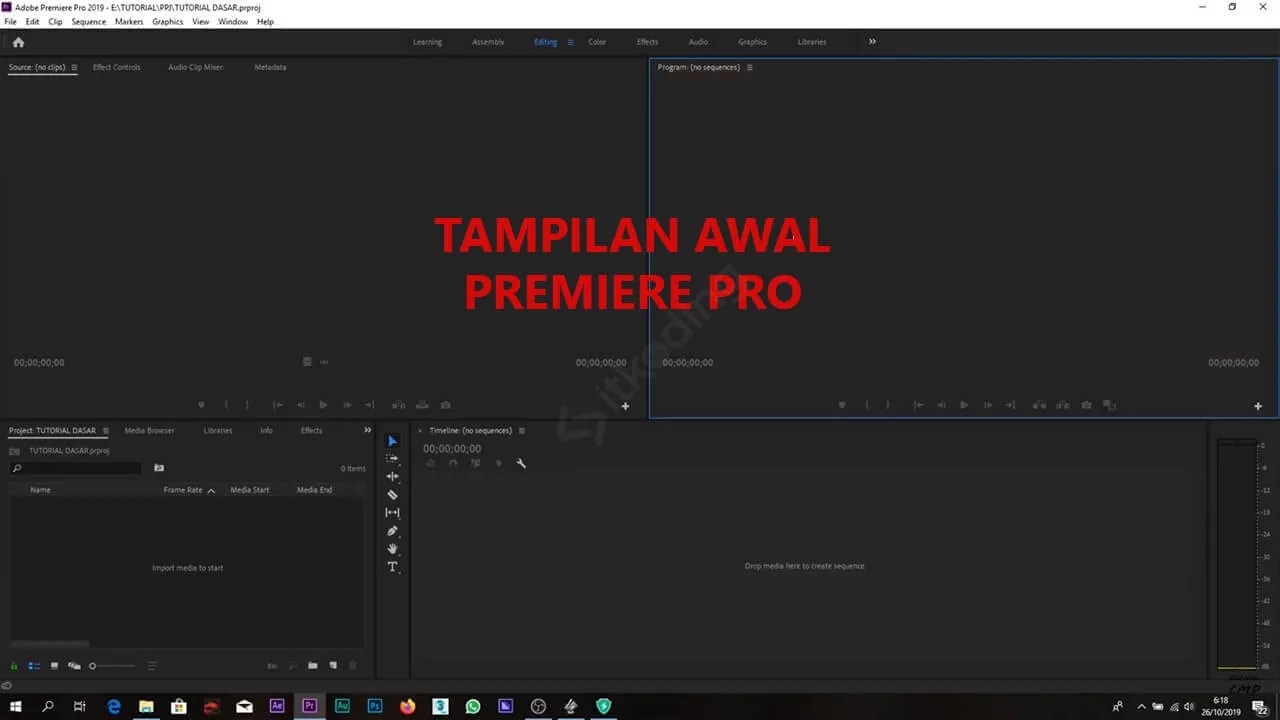The width and height of the screenshot is (1280, 720).
Task: Select the Pen tool
Action: (x=392, y=531)
